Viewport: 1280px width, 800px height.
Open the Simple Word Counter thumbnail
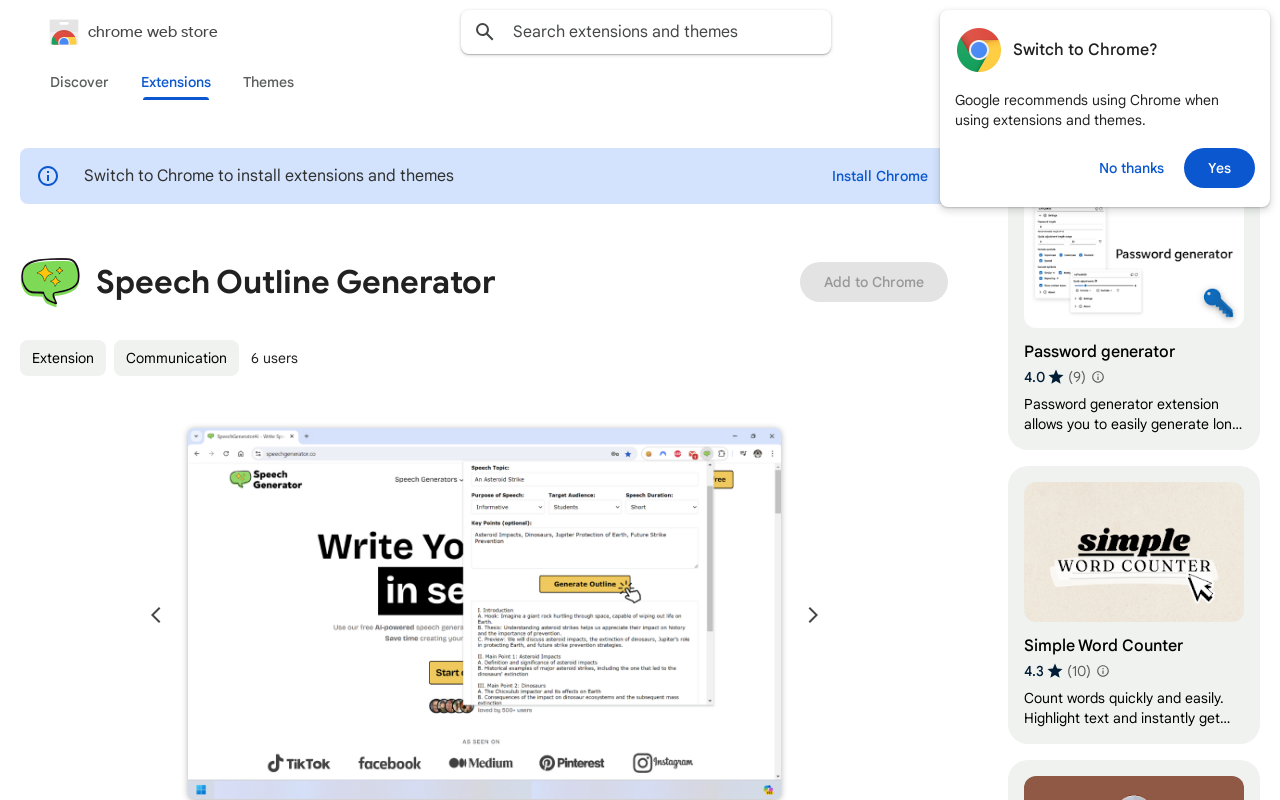(x=1133, y=552)
